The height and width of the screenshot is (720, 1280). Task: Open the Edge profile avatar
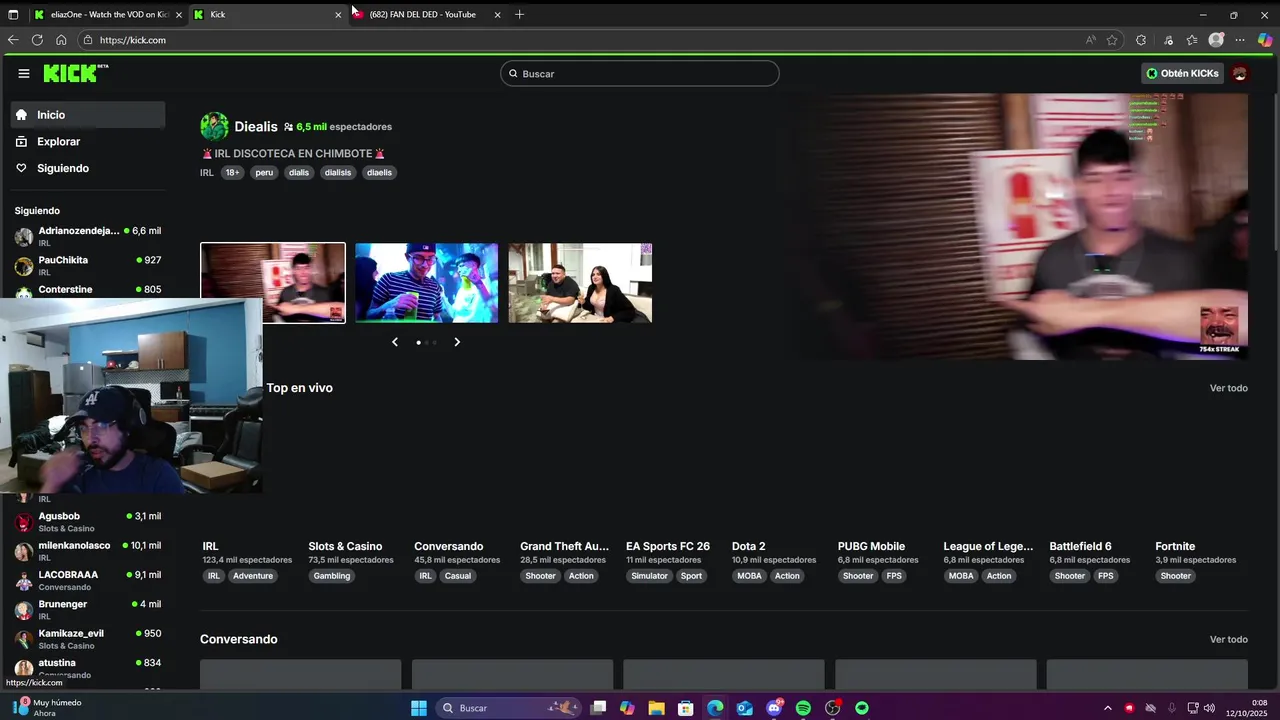(x=1216, y=40)
